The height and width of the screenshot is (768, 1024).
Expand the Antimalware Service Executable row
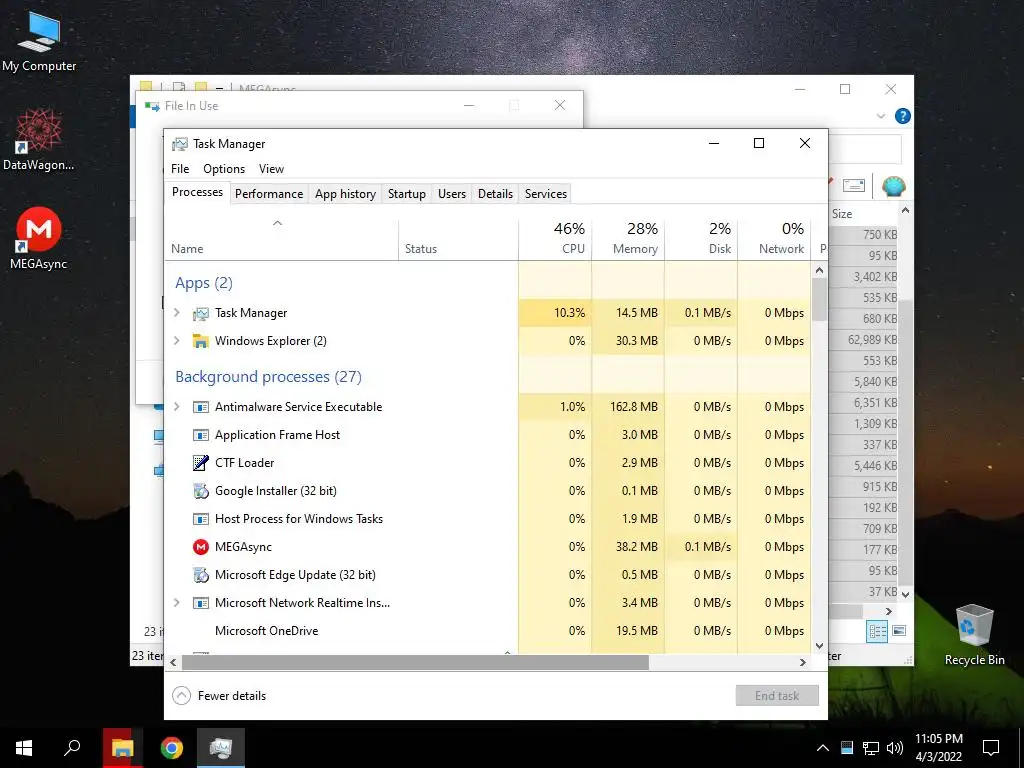point(176,407)
